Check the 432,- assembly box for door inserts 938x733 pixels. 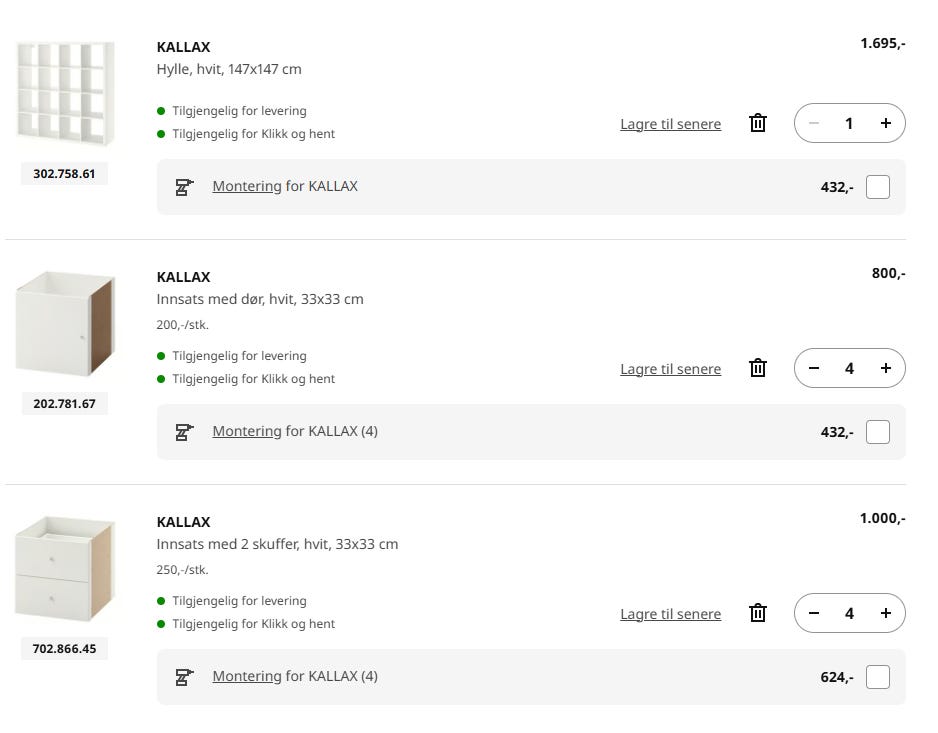[877, 432]
